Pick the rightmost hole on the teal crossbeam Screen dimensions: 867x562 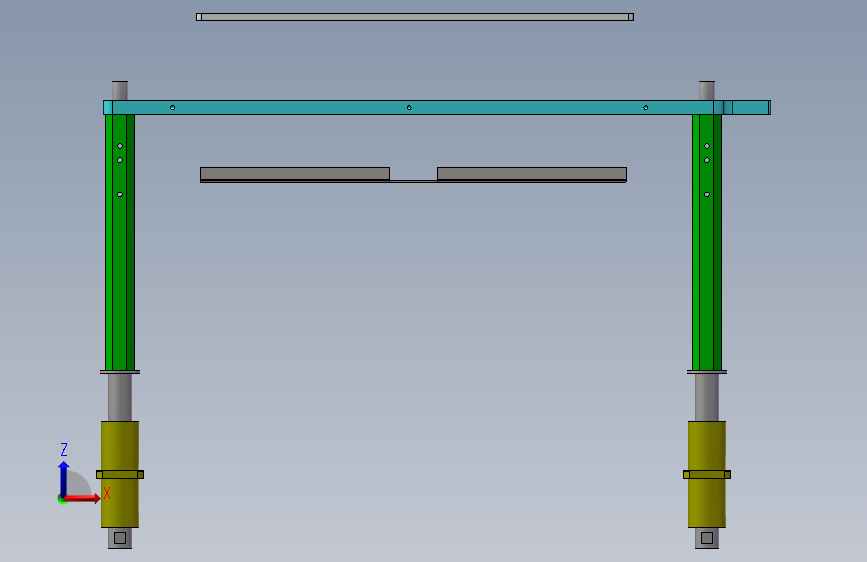[x=646, y=107]
